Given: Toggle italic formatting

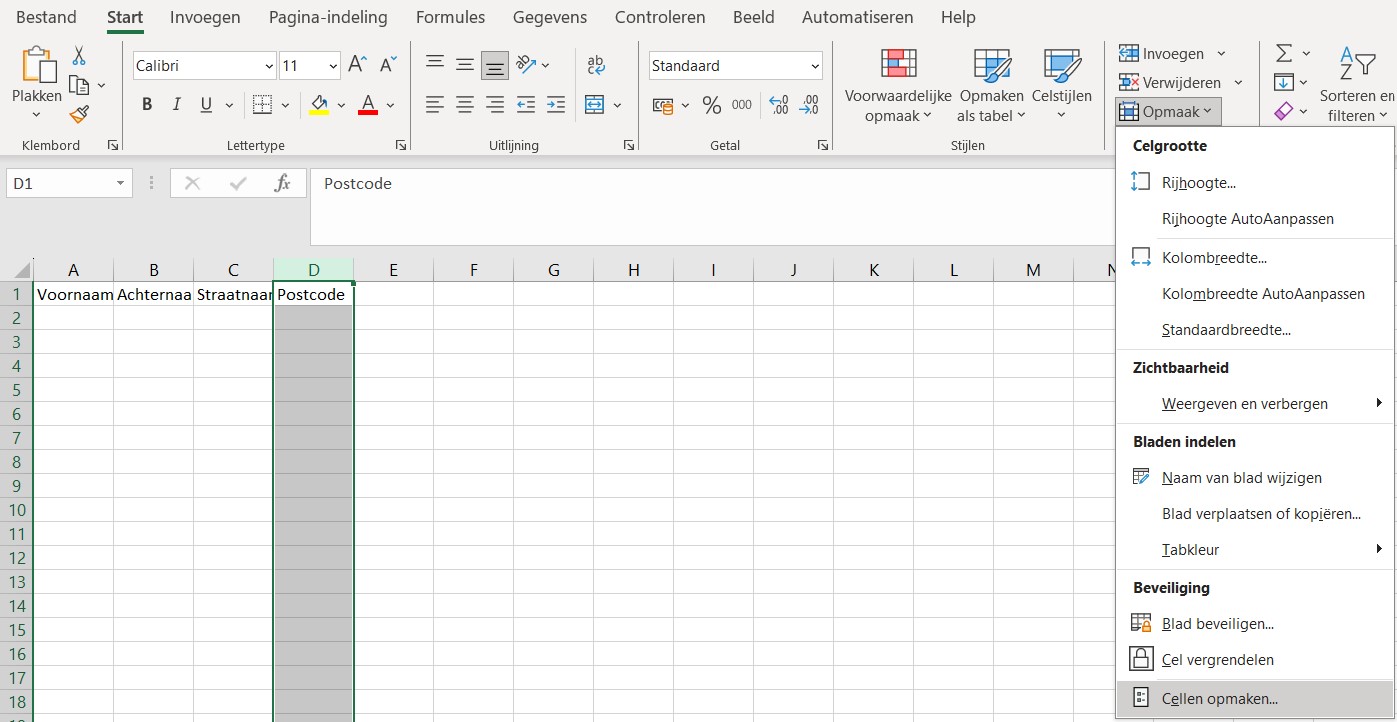Looking at the screenshot, I should [x=177, y=105].
